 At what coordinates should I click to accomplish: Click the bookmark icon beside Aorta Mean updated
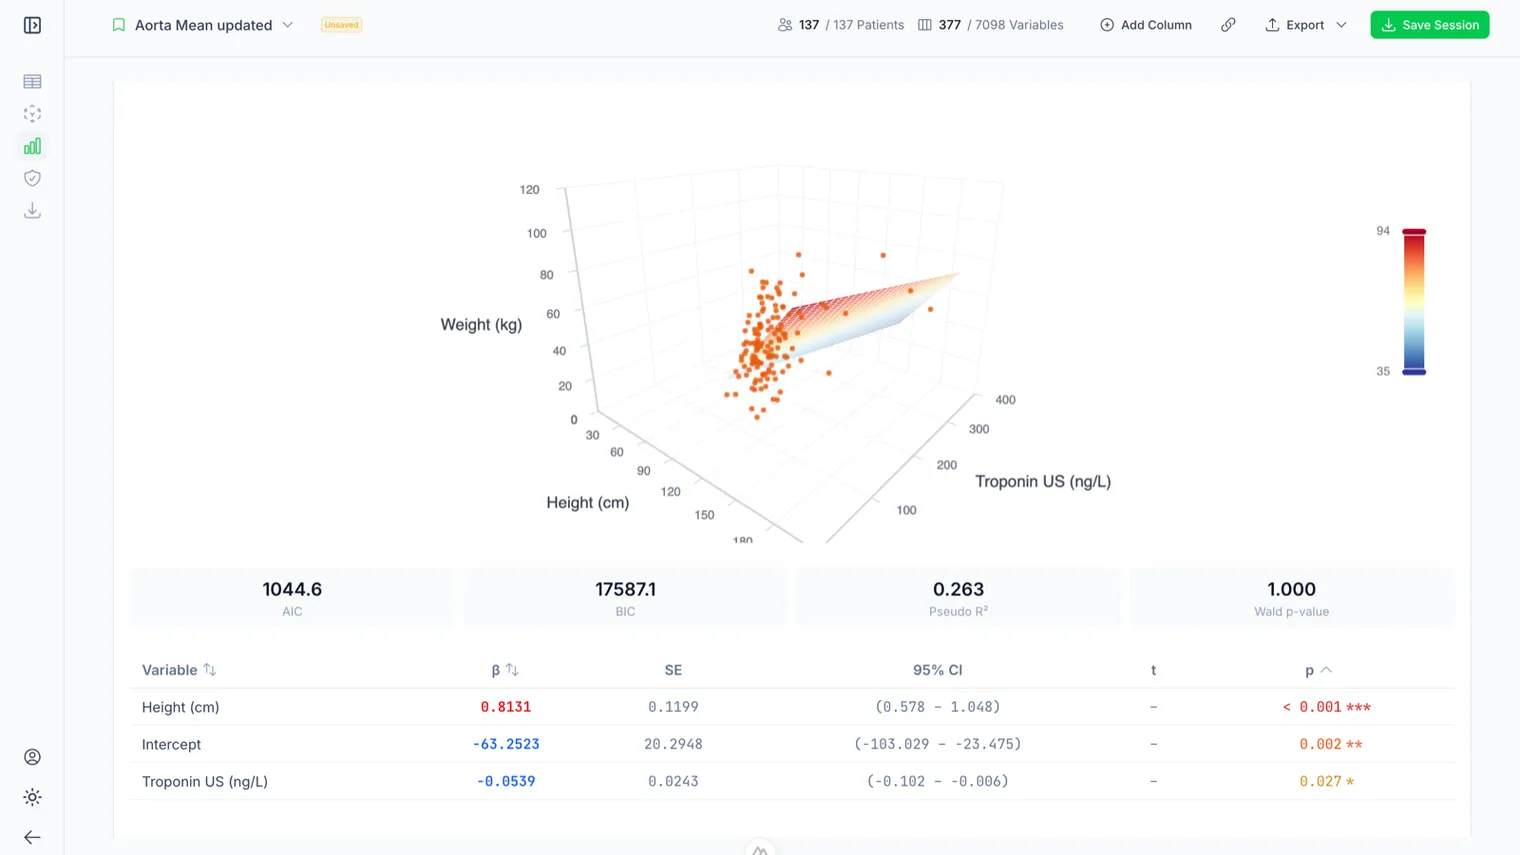[119, 25]
